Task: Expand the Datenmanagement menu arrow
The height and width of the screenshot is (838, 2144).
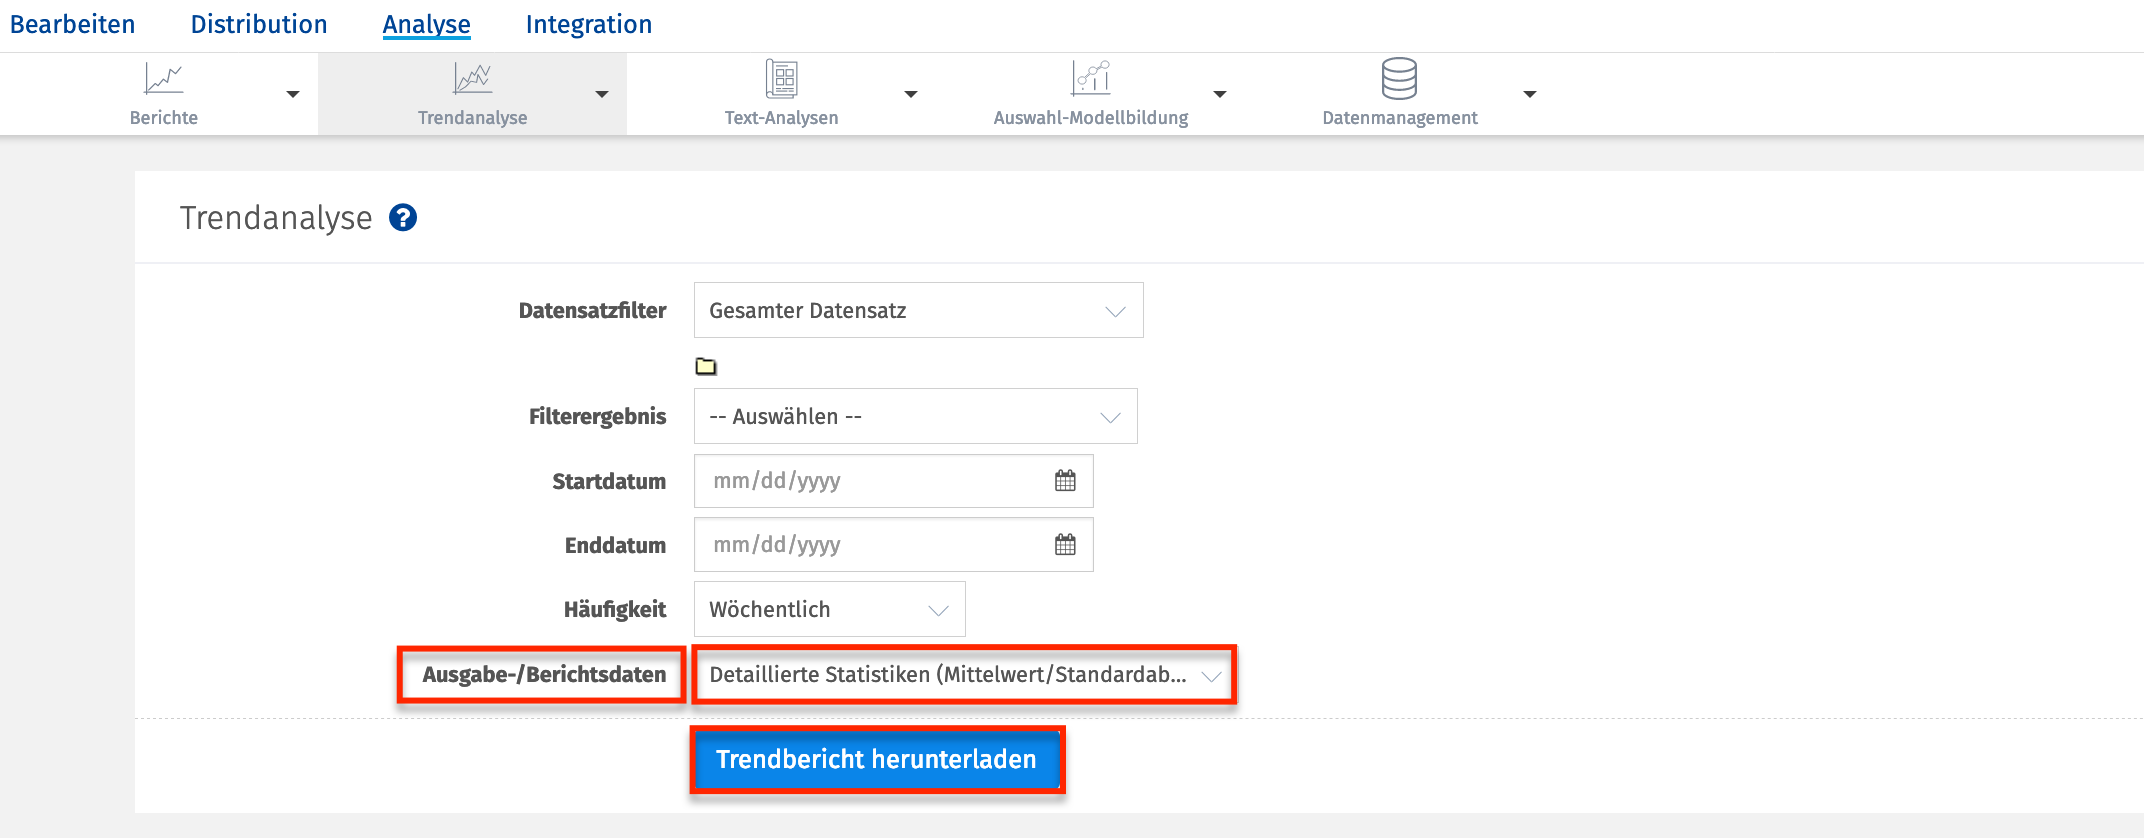Action: (1529, 95)
